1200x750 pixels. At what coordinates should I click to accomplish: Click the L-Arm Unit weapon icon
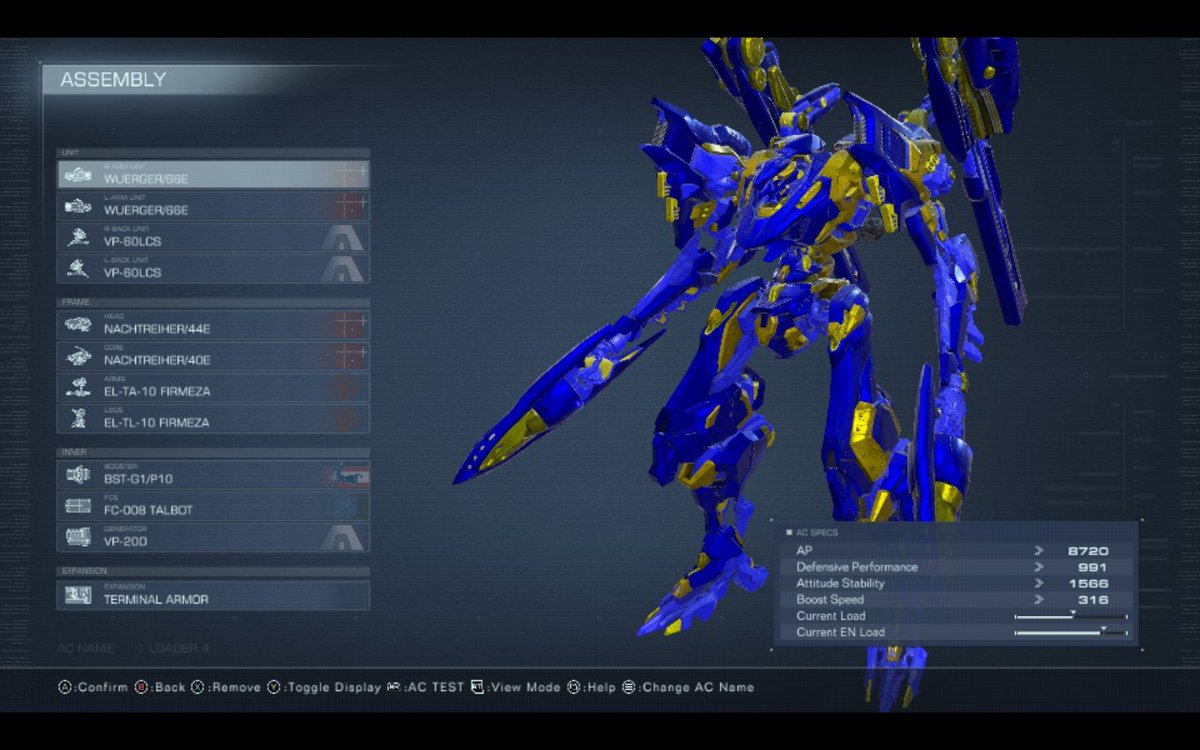pos(78,207)
